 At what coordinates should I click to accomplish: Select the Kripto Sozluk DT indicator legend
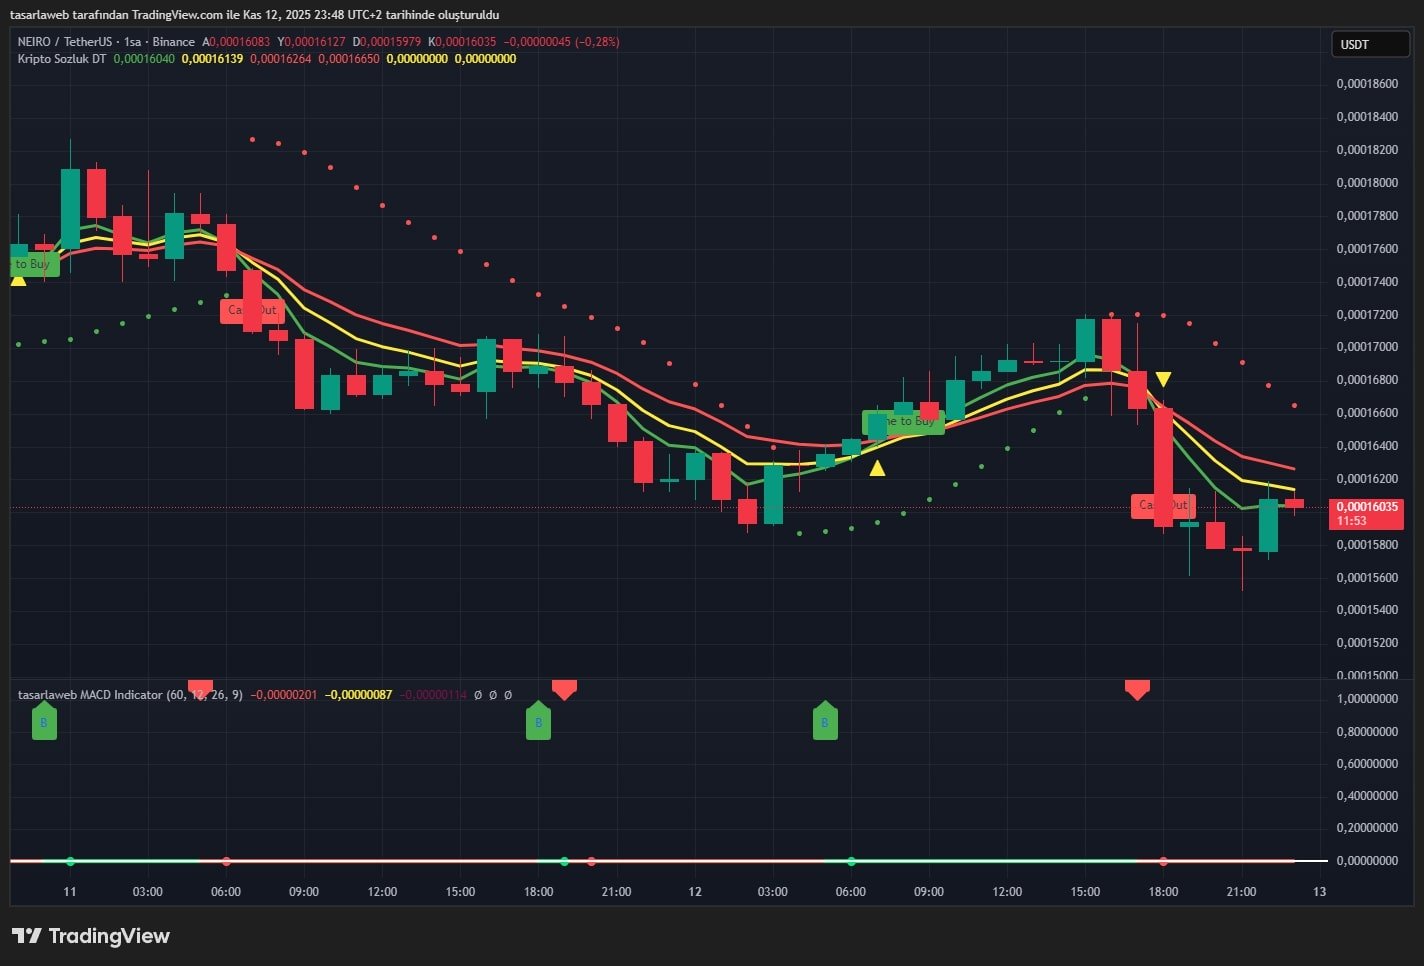(x=62, y=59)
